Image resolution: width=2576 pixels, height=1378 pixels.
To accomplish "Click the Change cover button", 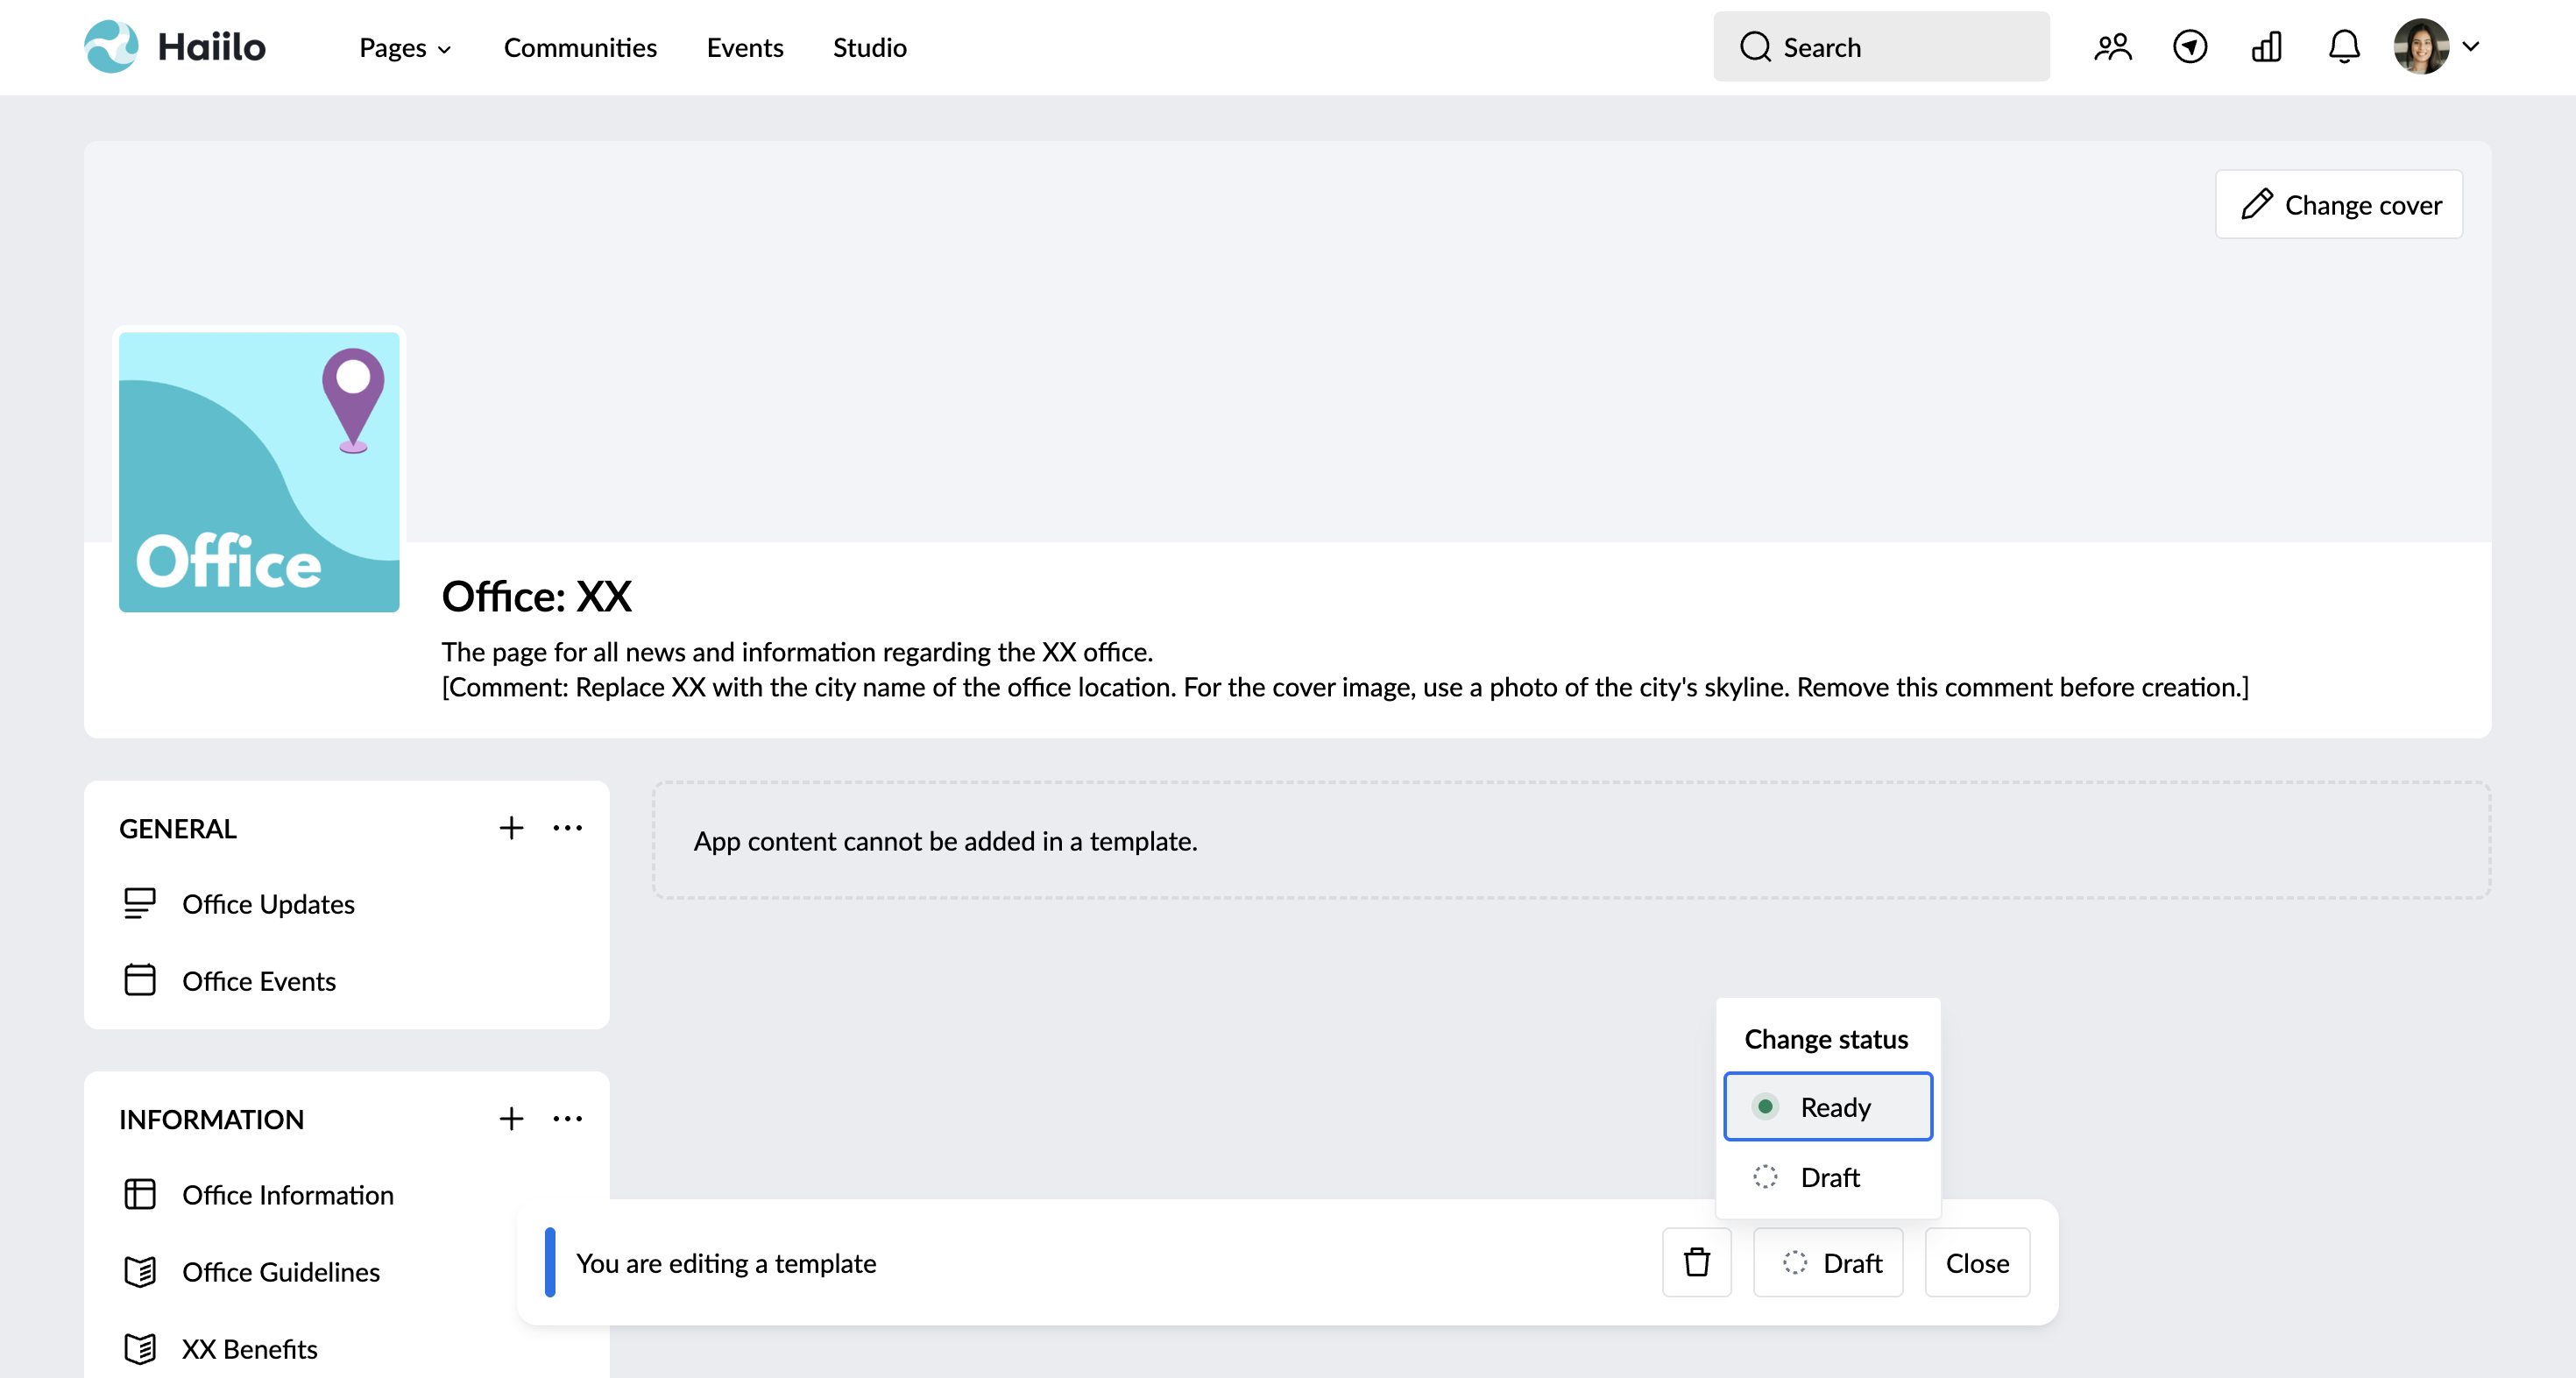I will (x=2338, y=204).
